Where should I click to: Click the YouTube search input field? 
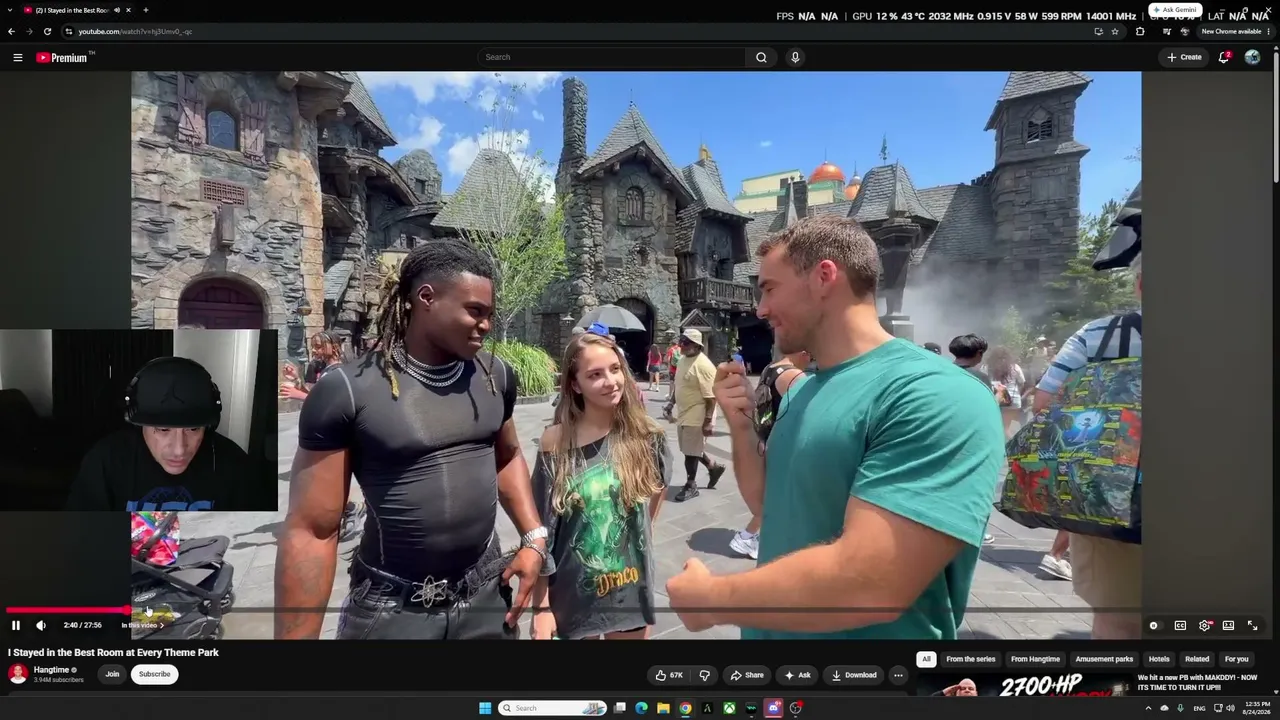click(611, 57)
